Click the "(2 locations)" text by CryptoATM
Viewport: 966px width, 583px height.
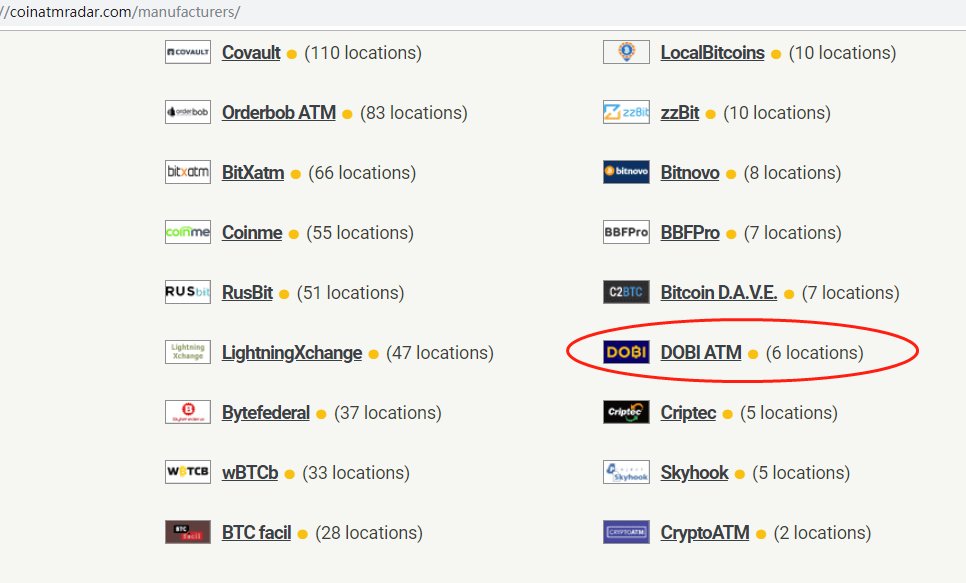(x=822, y=532)
